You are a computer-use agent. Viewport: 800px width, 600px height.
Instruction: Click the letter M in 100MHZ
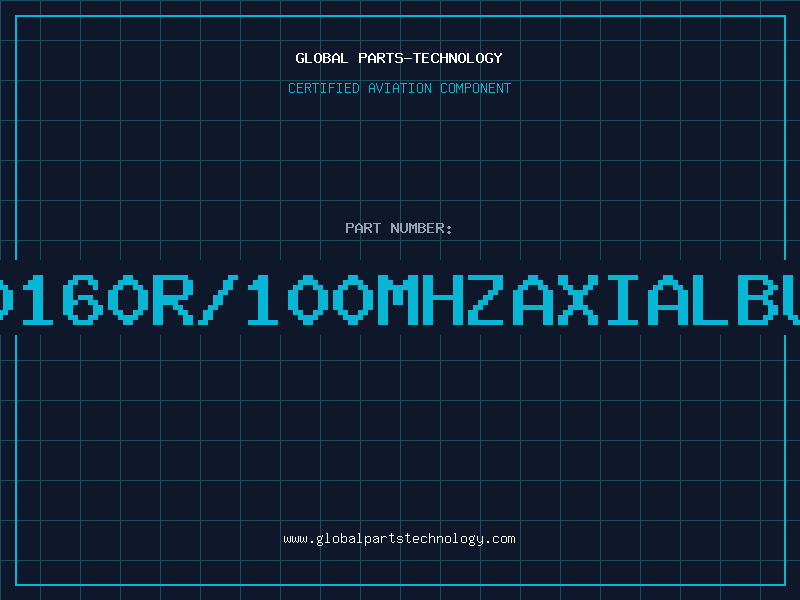(x=397, y=299)
